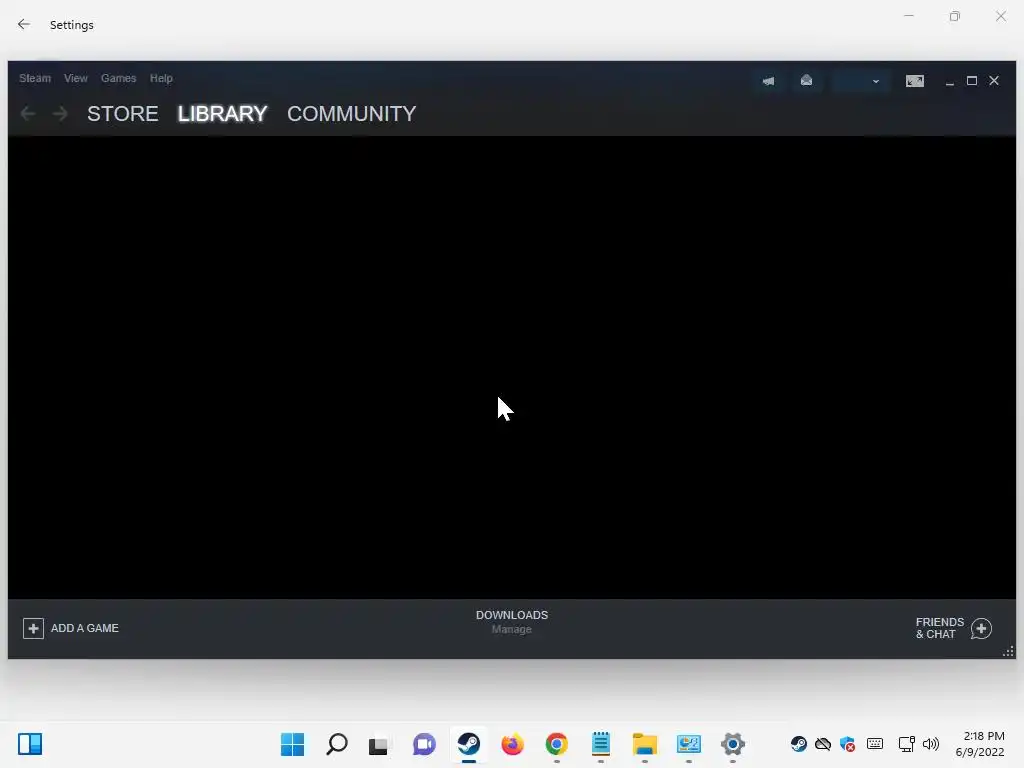Switch to the STORE tab
The image size is (1024, 768).
[x=123, y=114]
